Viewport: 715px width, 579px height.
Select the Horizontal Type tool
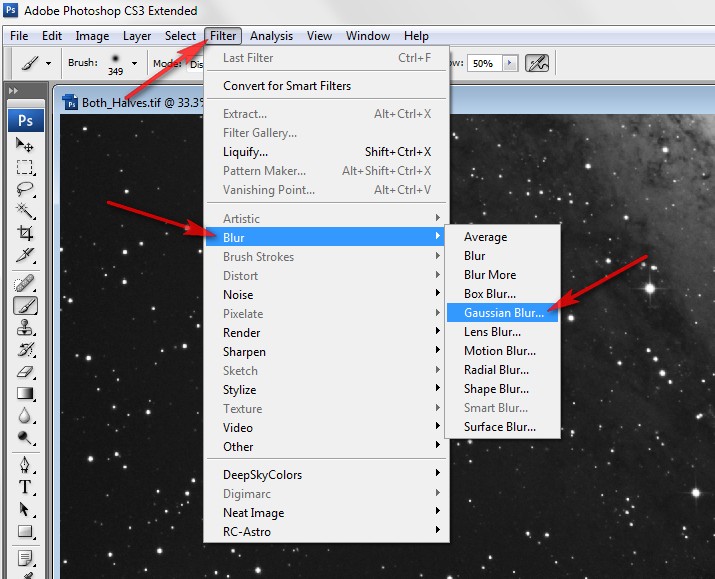[x=26, y=487]
